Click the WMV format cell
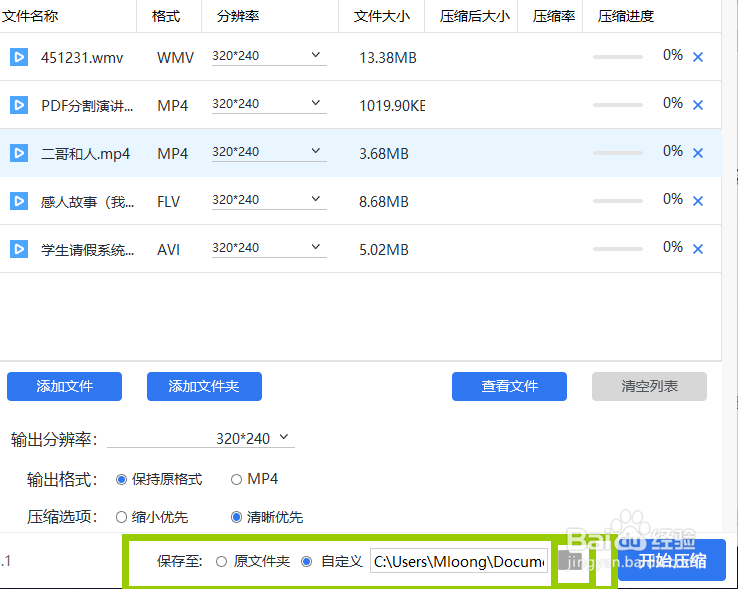Screen dimensions: 738x589 coord(175,58)
